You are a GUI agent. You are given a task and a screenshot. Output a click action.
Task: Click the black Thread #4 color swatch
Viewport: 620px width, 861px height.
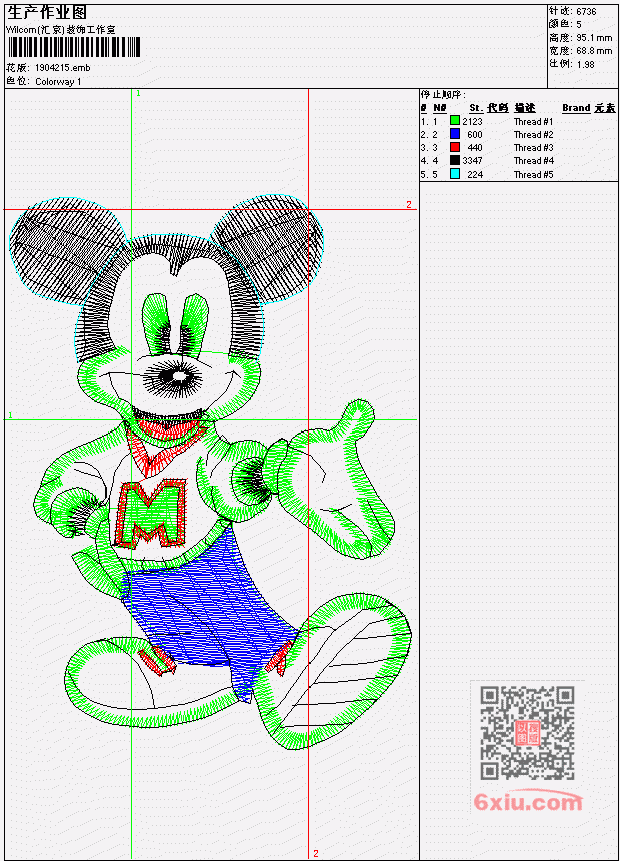[455, 160]
